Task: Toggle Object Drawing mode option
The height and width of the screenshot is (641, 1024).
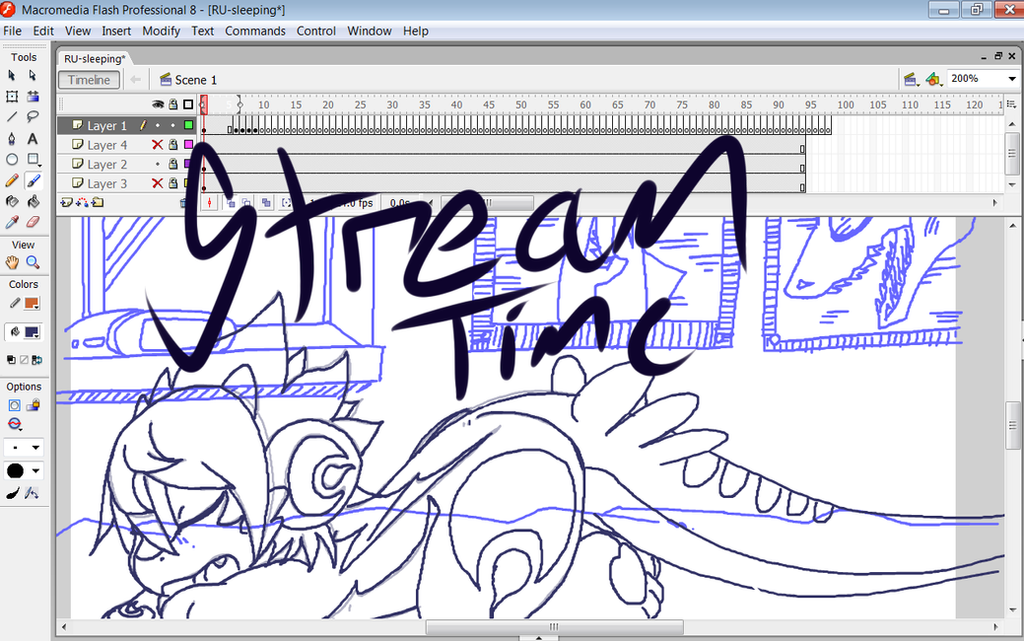Action: coord(14,405)
